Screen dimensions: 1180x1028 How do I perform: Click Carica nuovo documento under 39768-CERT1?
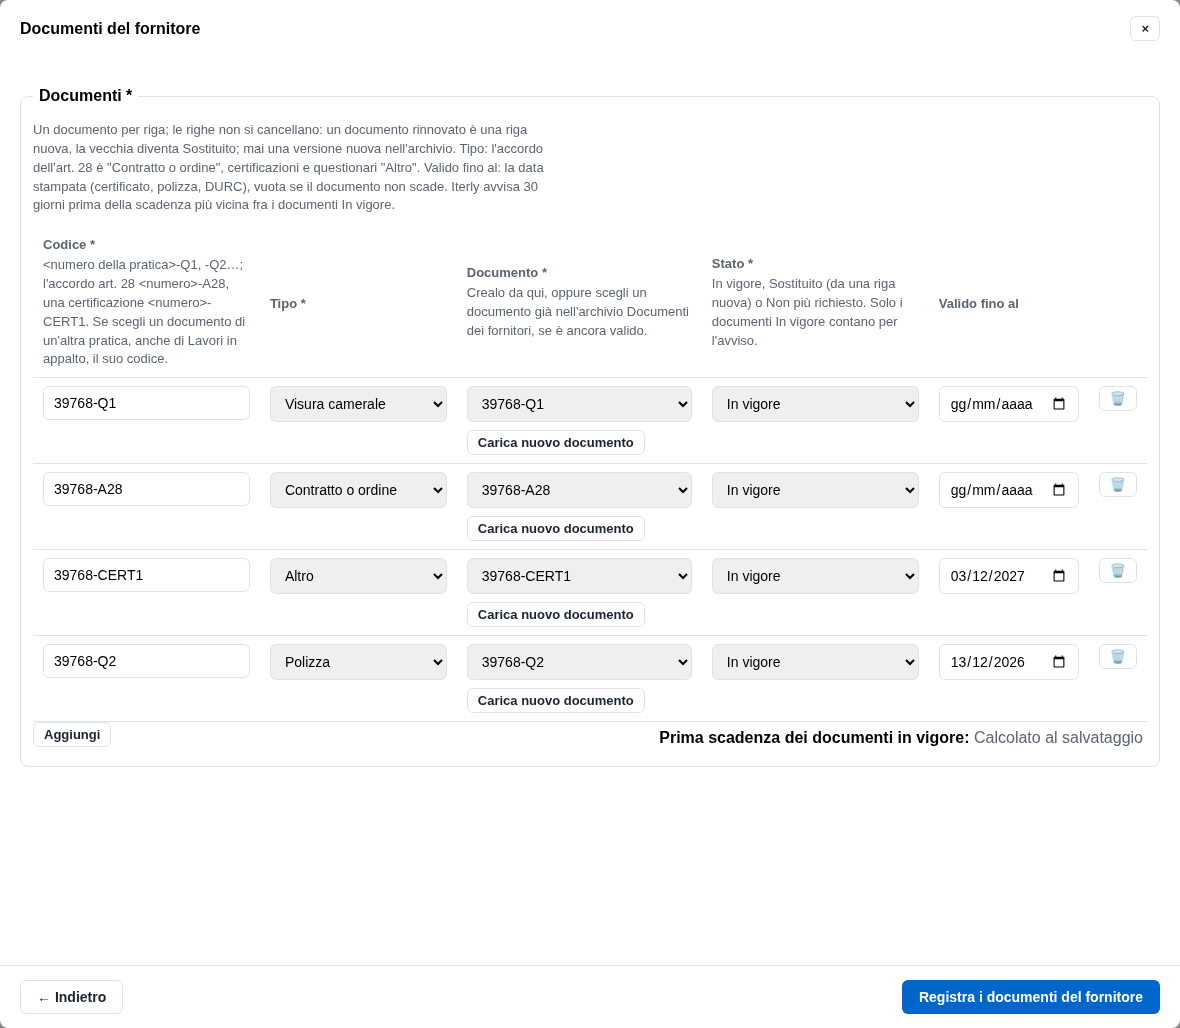click(555, 614)
